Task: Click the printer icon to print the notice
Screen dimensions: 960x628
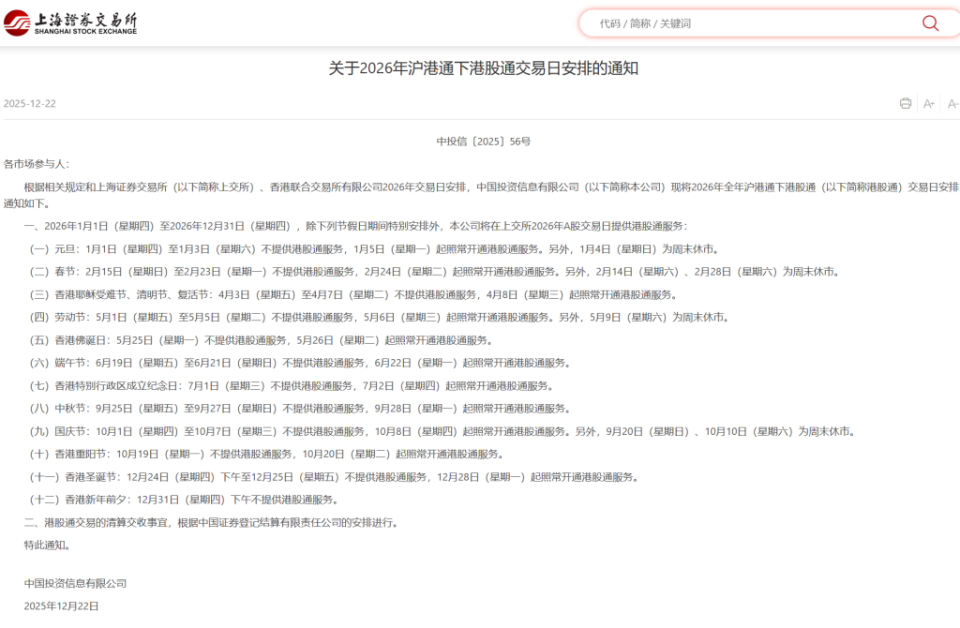Action: (x=905, y=103)
